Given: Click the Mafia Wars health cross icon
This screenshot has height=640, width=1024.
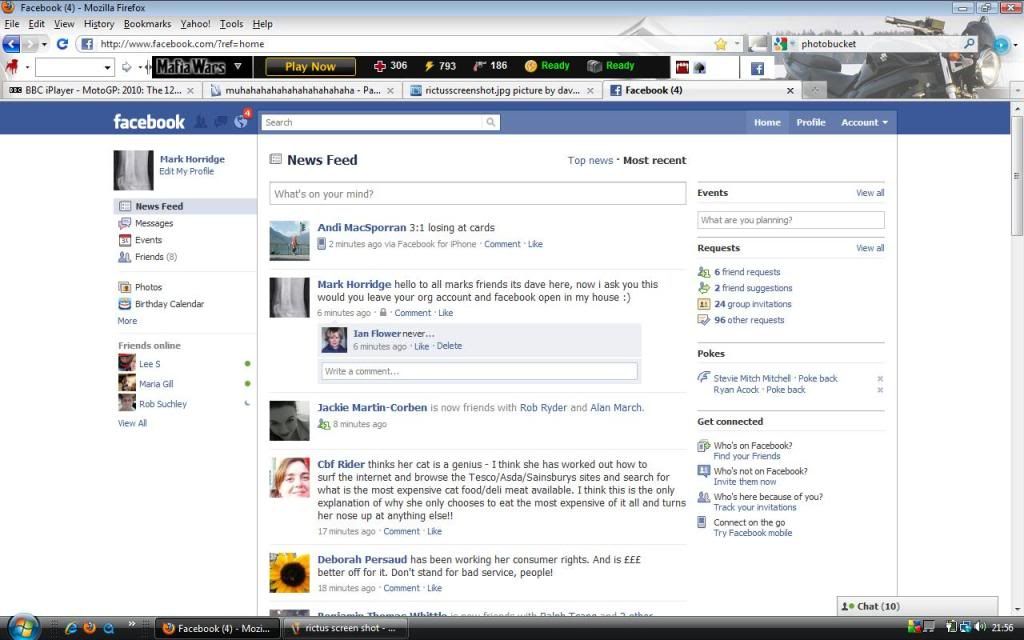Looking at the screenshot, I should tap(380, 66).
